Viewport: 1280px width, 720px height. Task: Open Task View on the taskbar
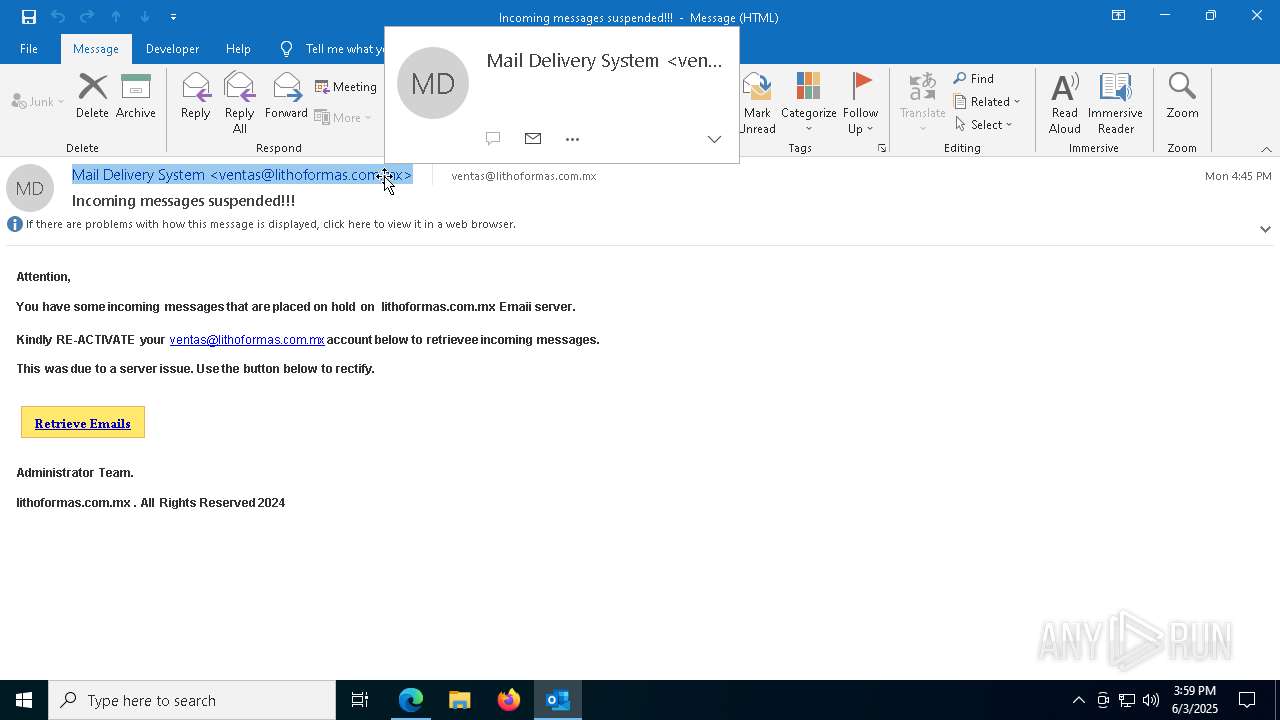pos(360,700)
